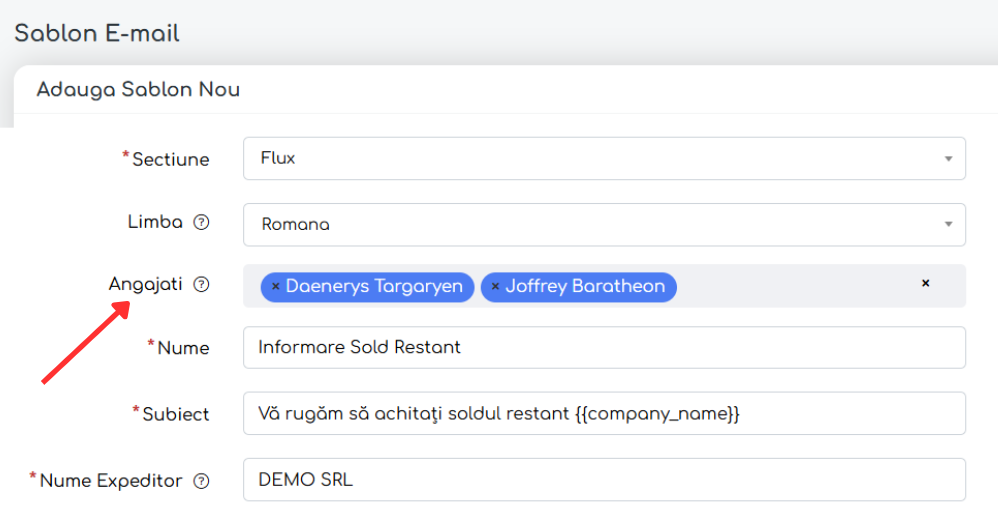This screenshot has height=527, width=998.
Task: Focus the Nume field with Informare Sold Restant
Action: pos(603,348)
